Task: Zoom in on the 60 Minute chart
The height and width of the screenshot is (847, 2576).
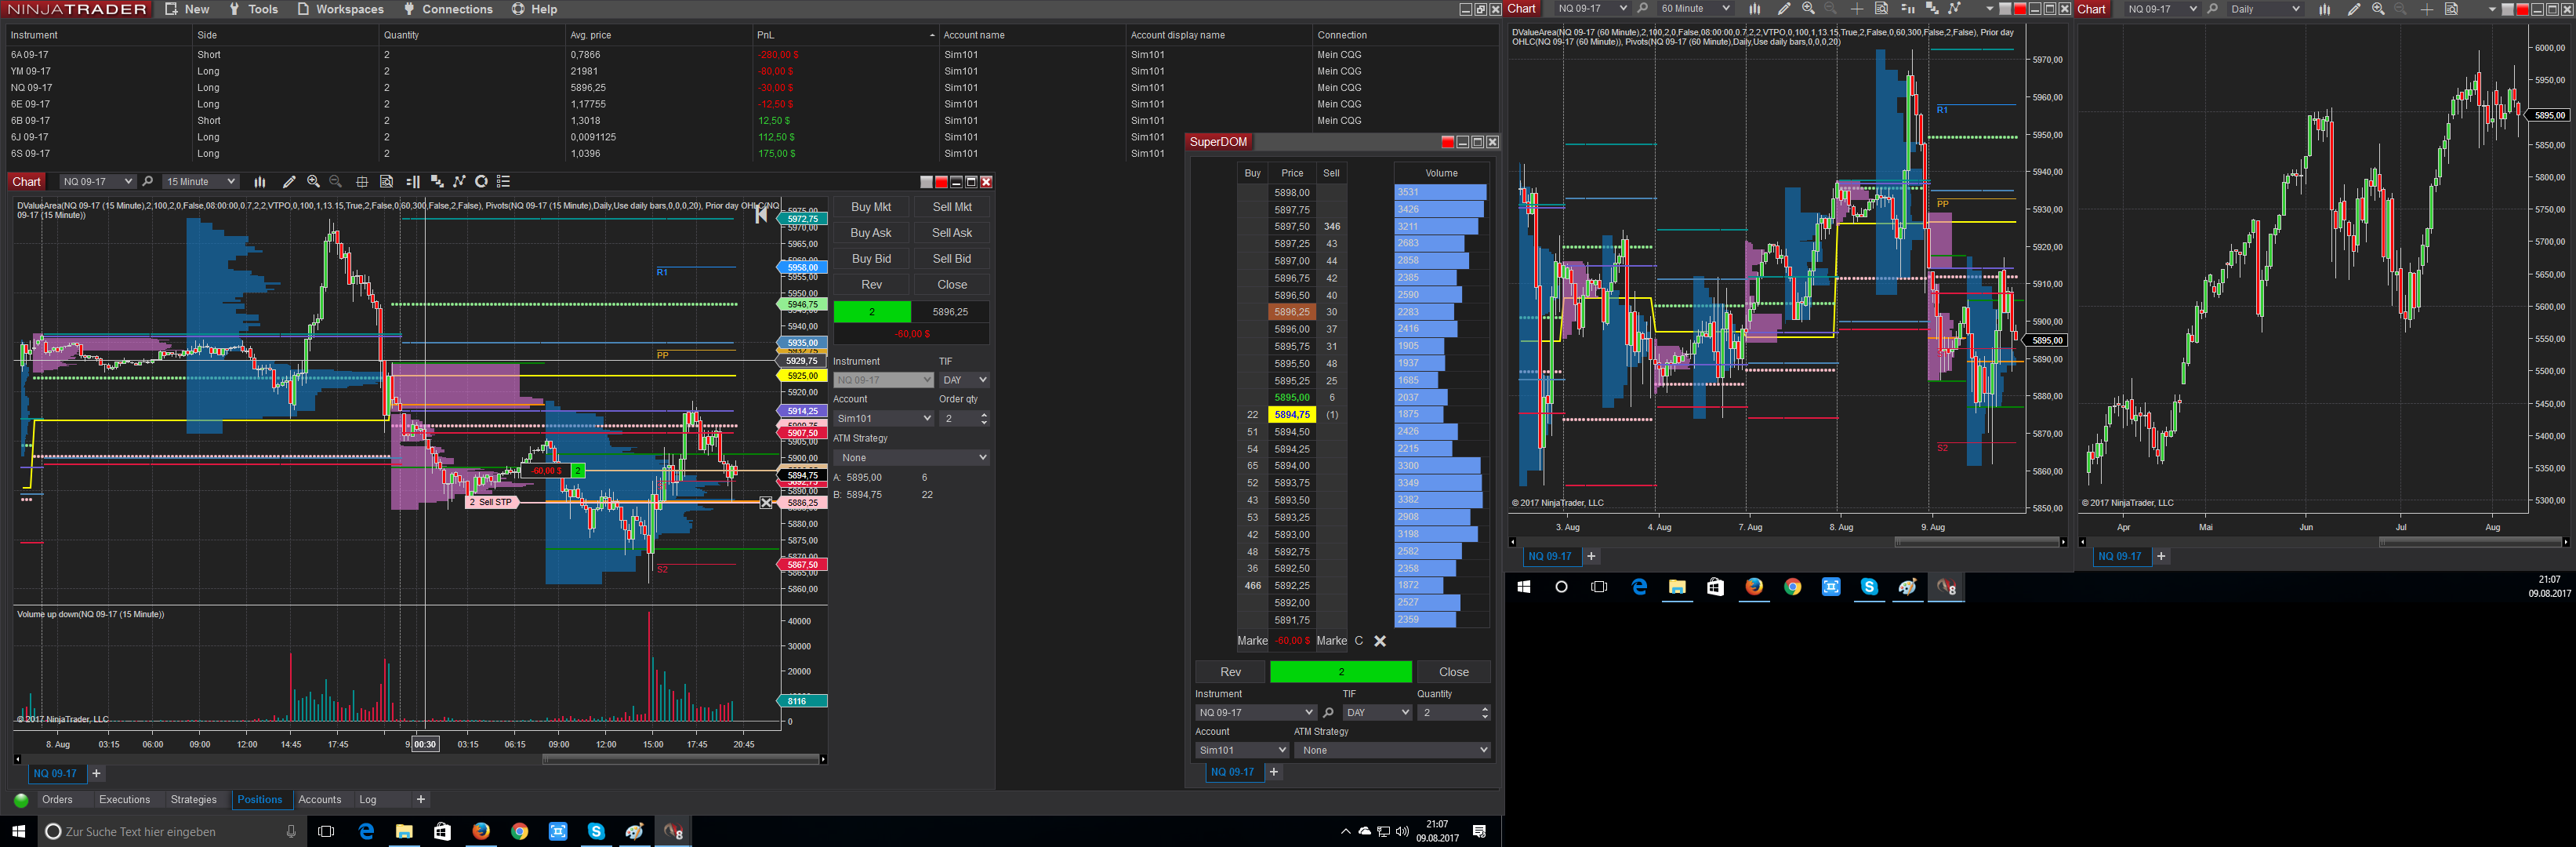Action: tap(1808, 9)
